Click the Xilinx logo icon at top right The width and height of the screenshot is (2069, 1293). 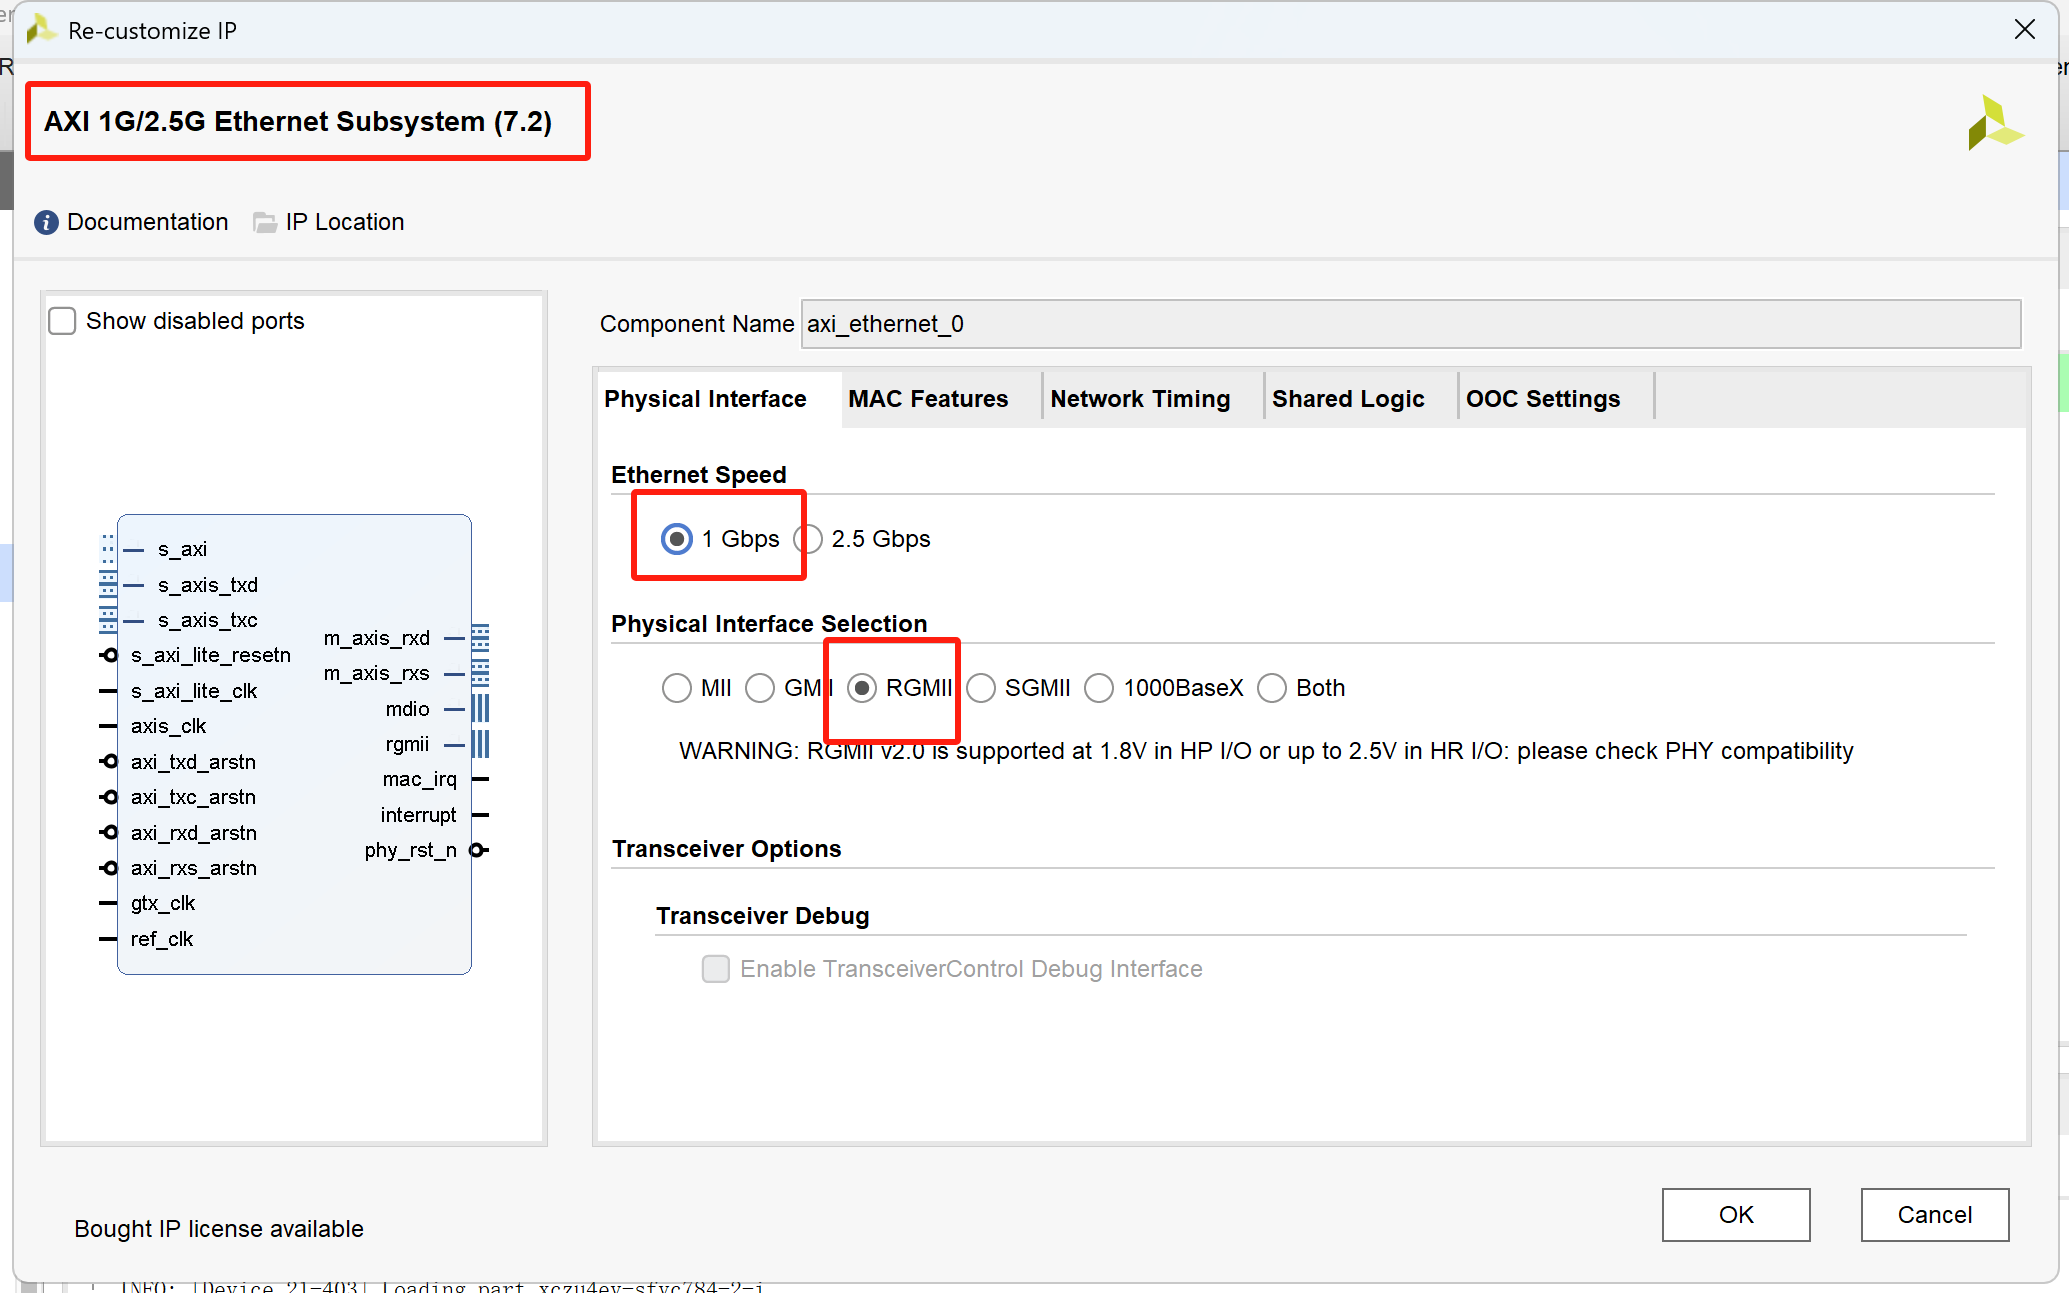click(1994, 123)
